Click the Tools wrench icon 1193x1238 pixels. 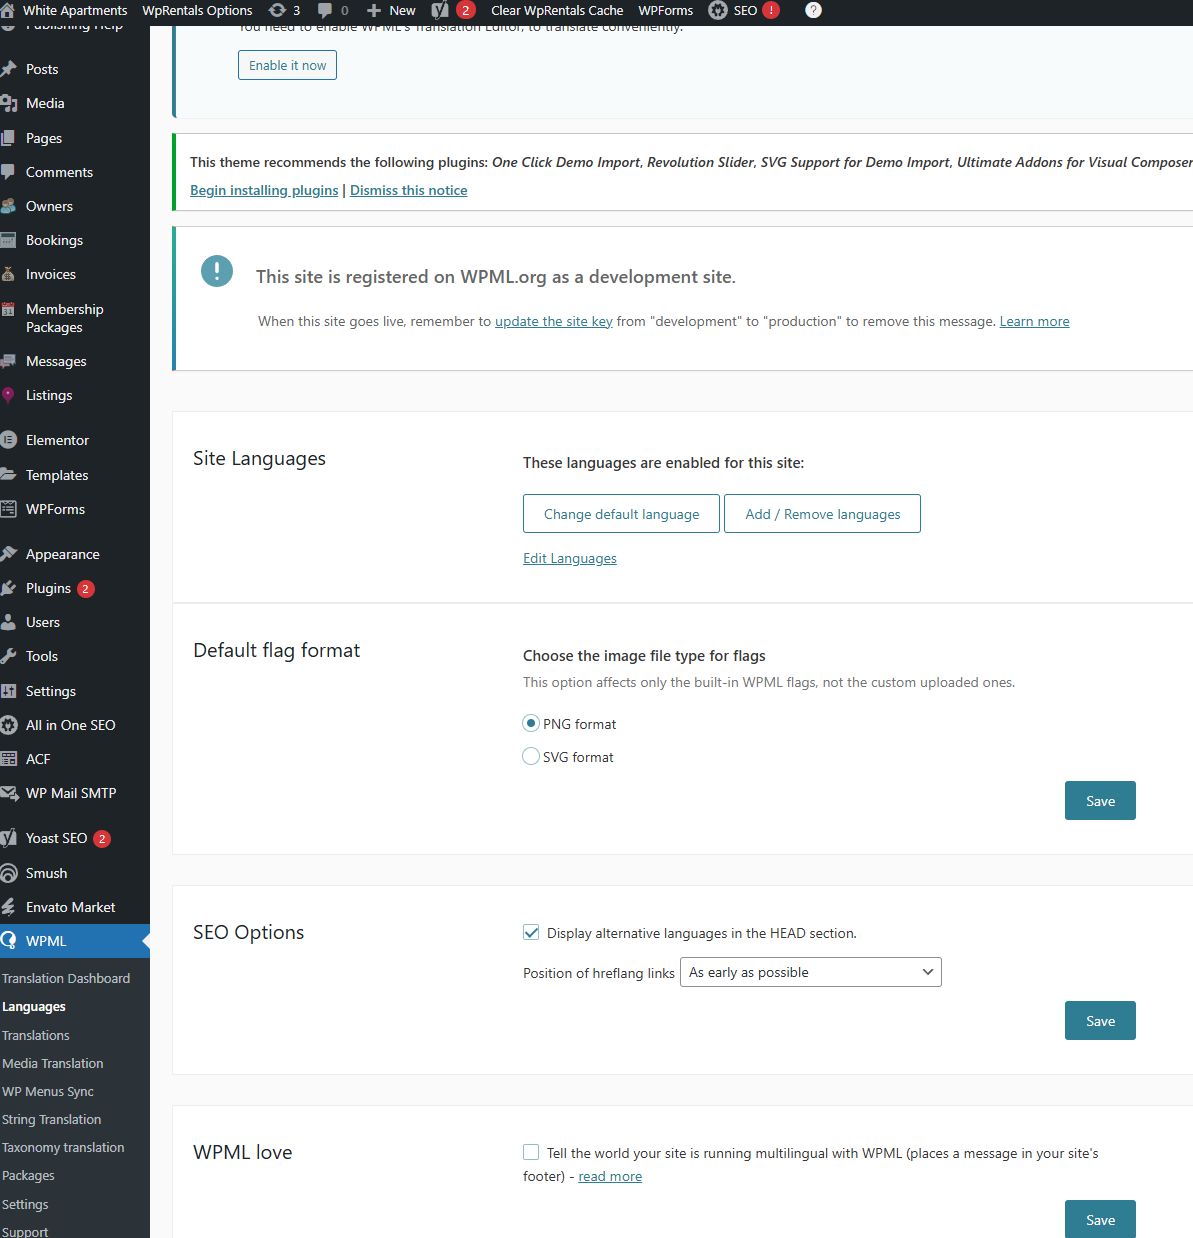click(x=9, y=656)
